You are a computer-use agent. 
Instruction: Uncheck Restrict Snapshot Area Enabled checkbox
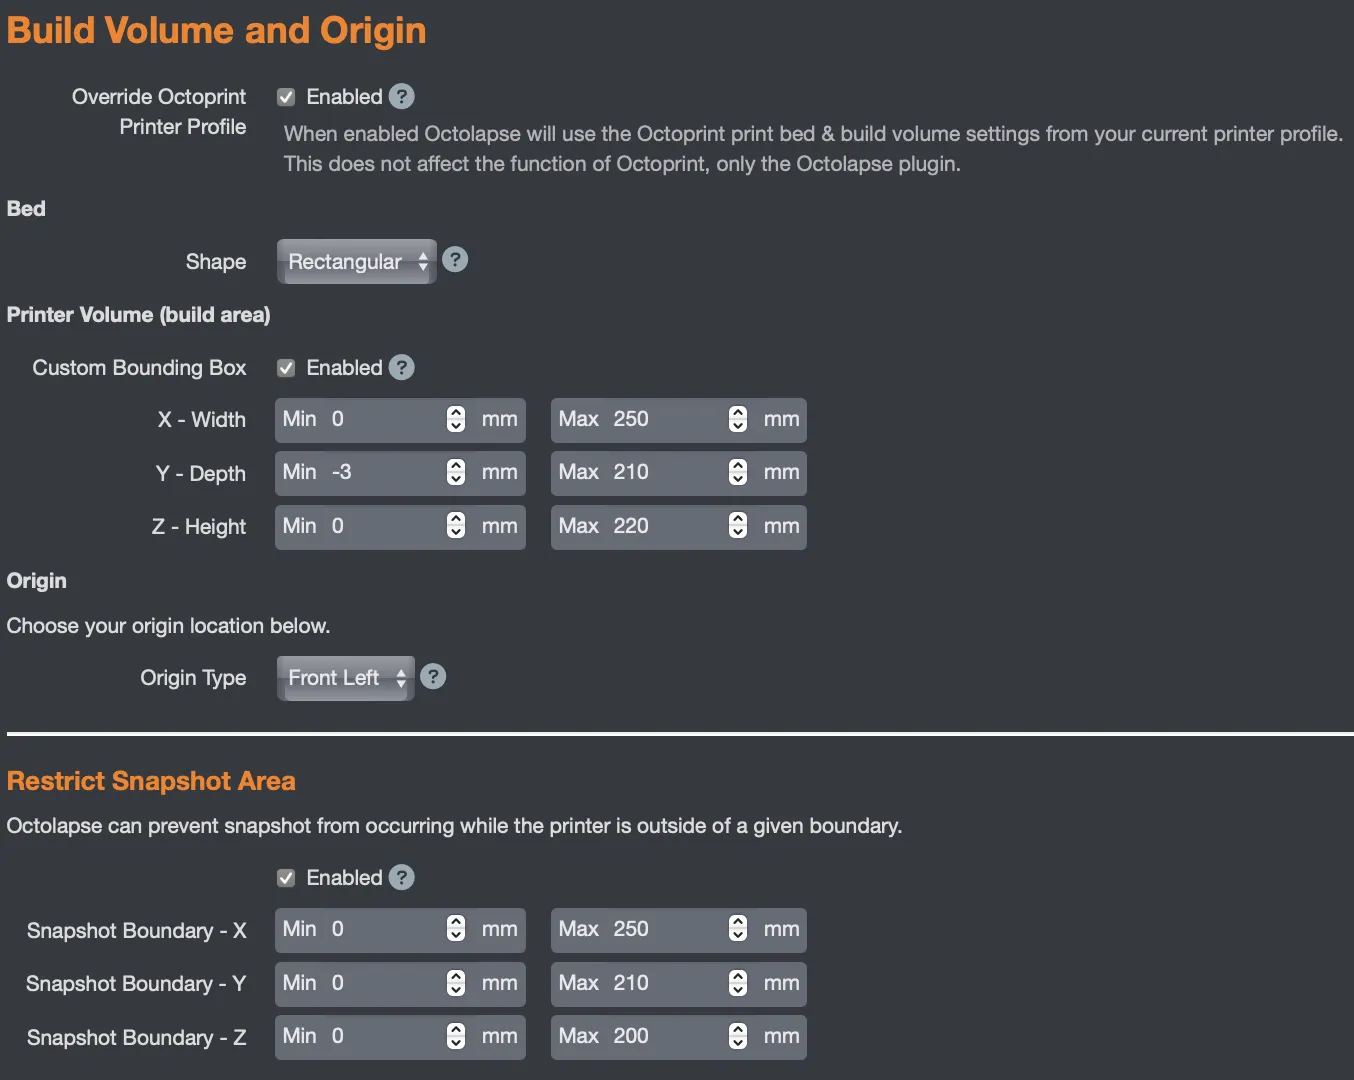pos(286,878)
